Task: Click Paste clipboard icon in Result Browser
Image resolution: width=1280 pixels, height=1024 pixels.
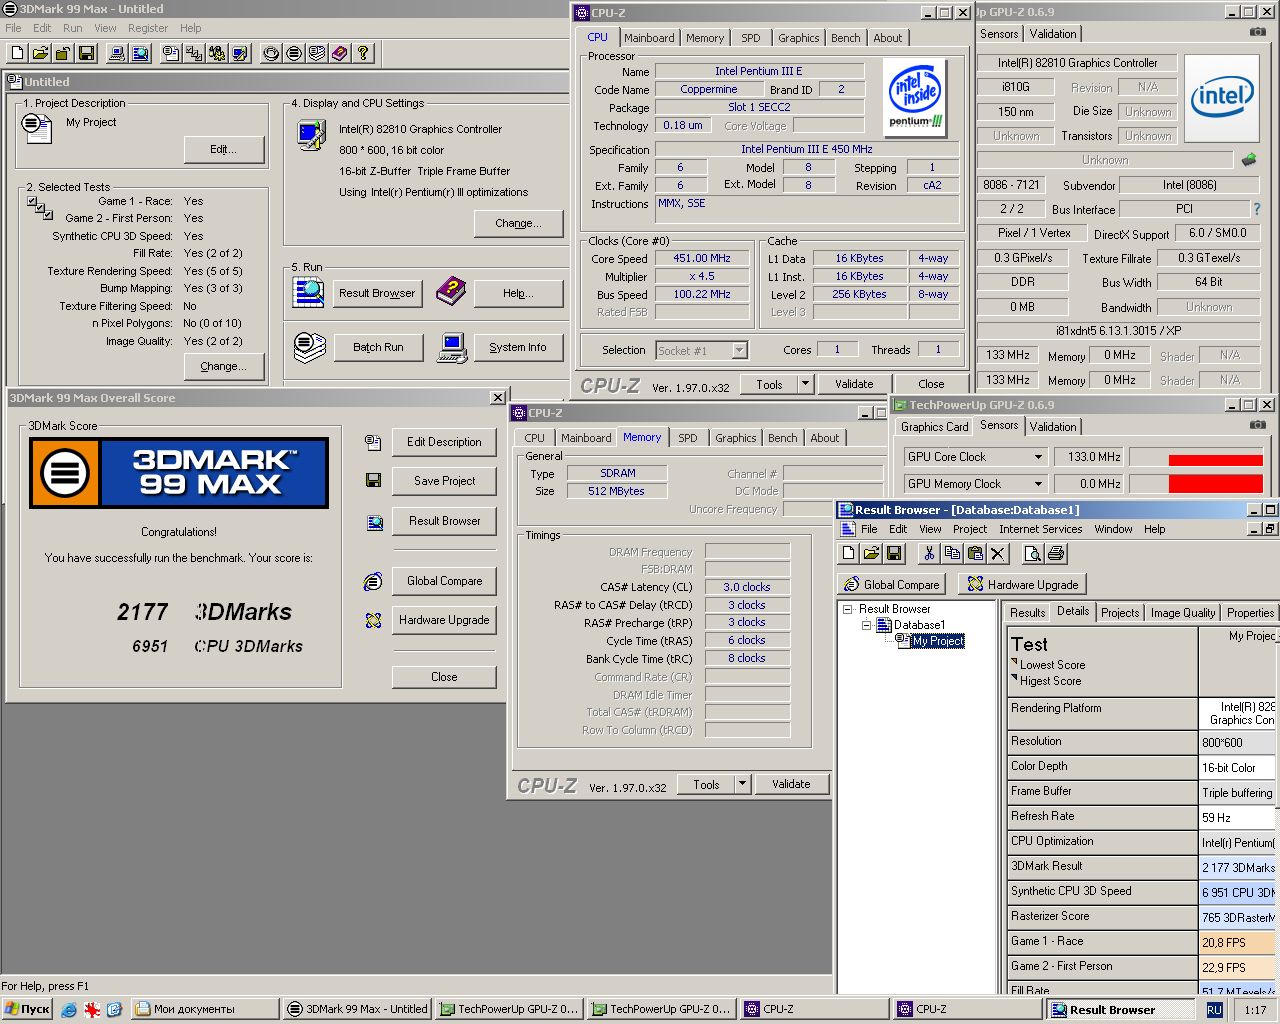Action: pyautogui.click(x=975, y=553)
